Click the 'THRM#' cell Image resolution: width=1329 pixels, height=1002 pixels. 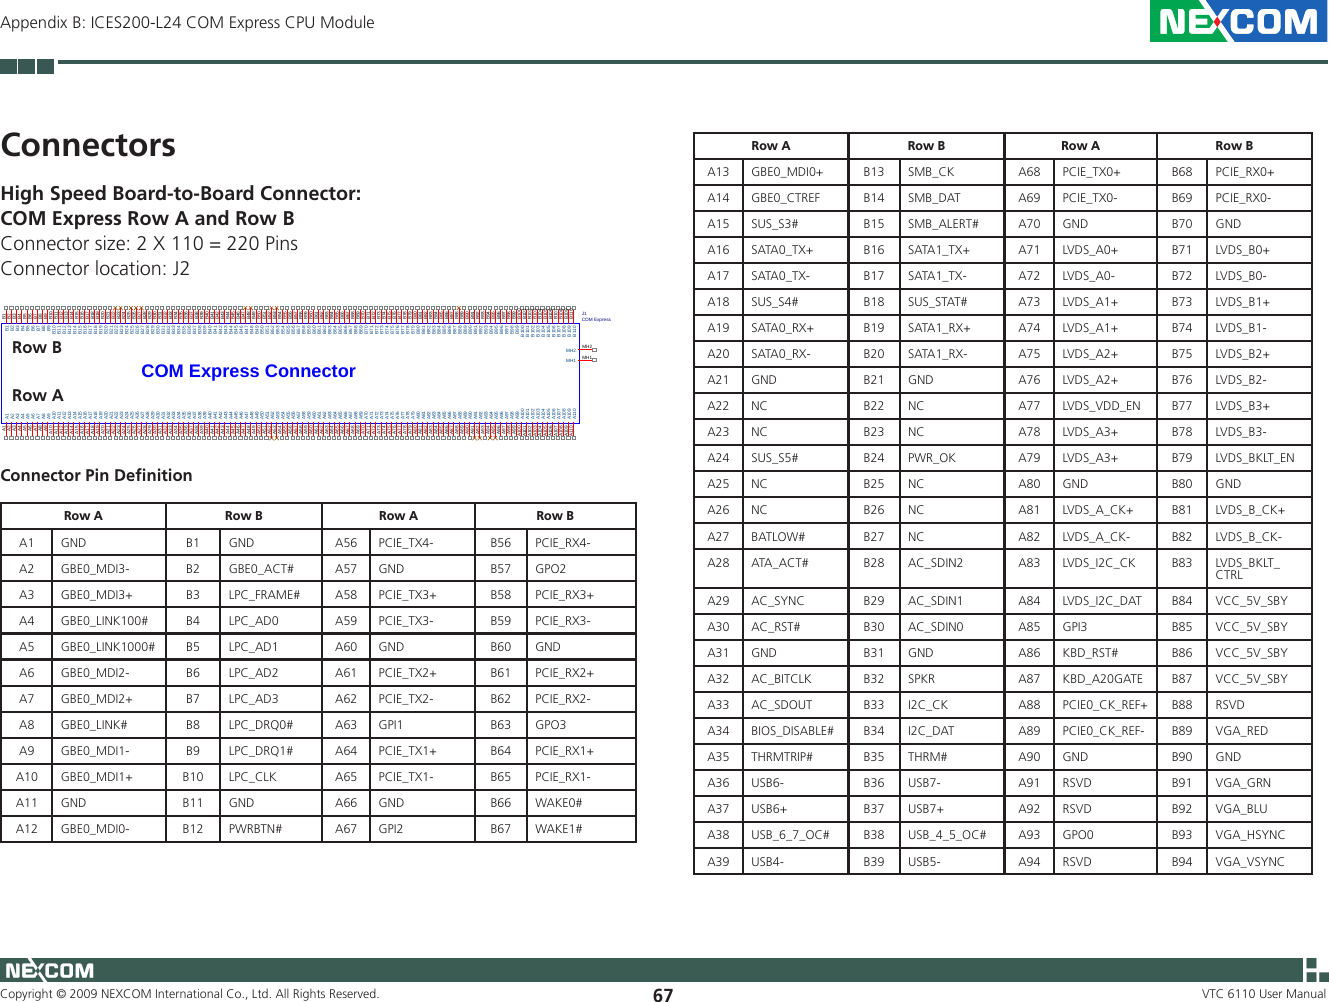(x=951, y=756)
